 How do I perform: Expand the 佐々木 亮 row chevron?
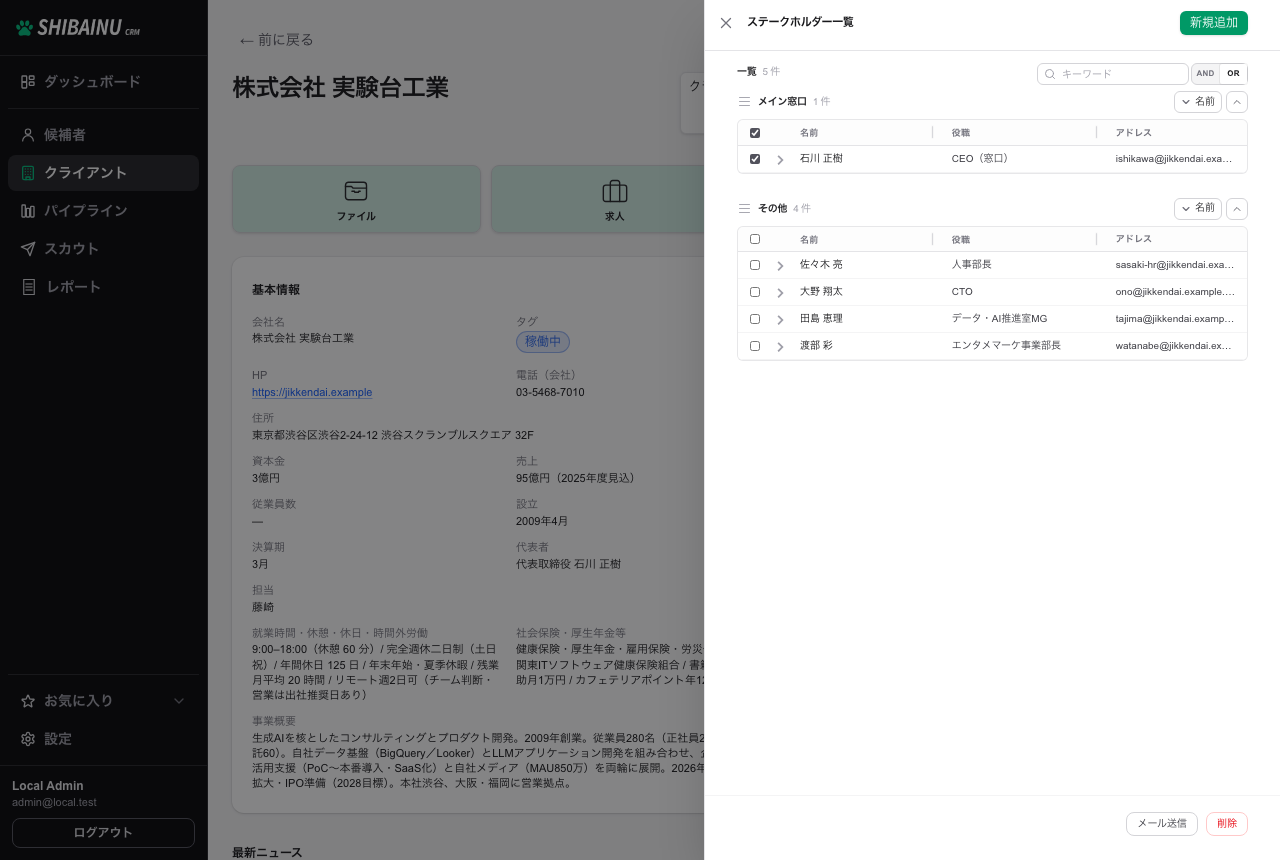(x=780, y=266)
